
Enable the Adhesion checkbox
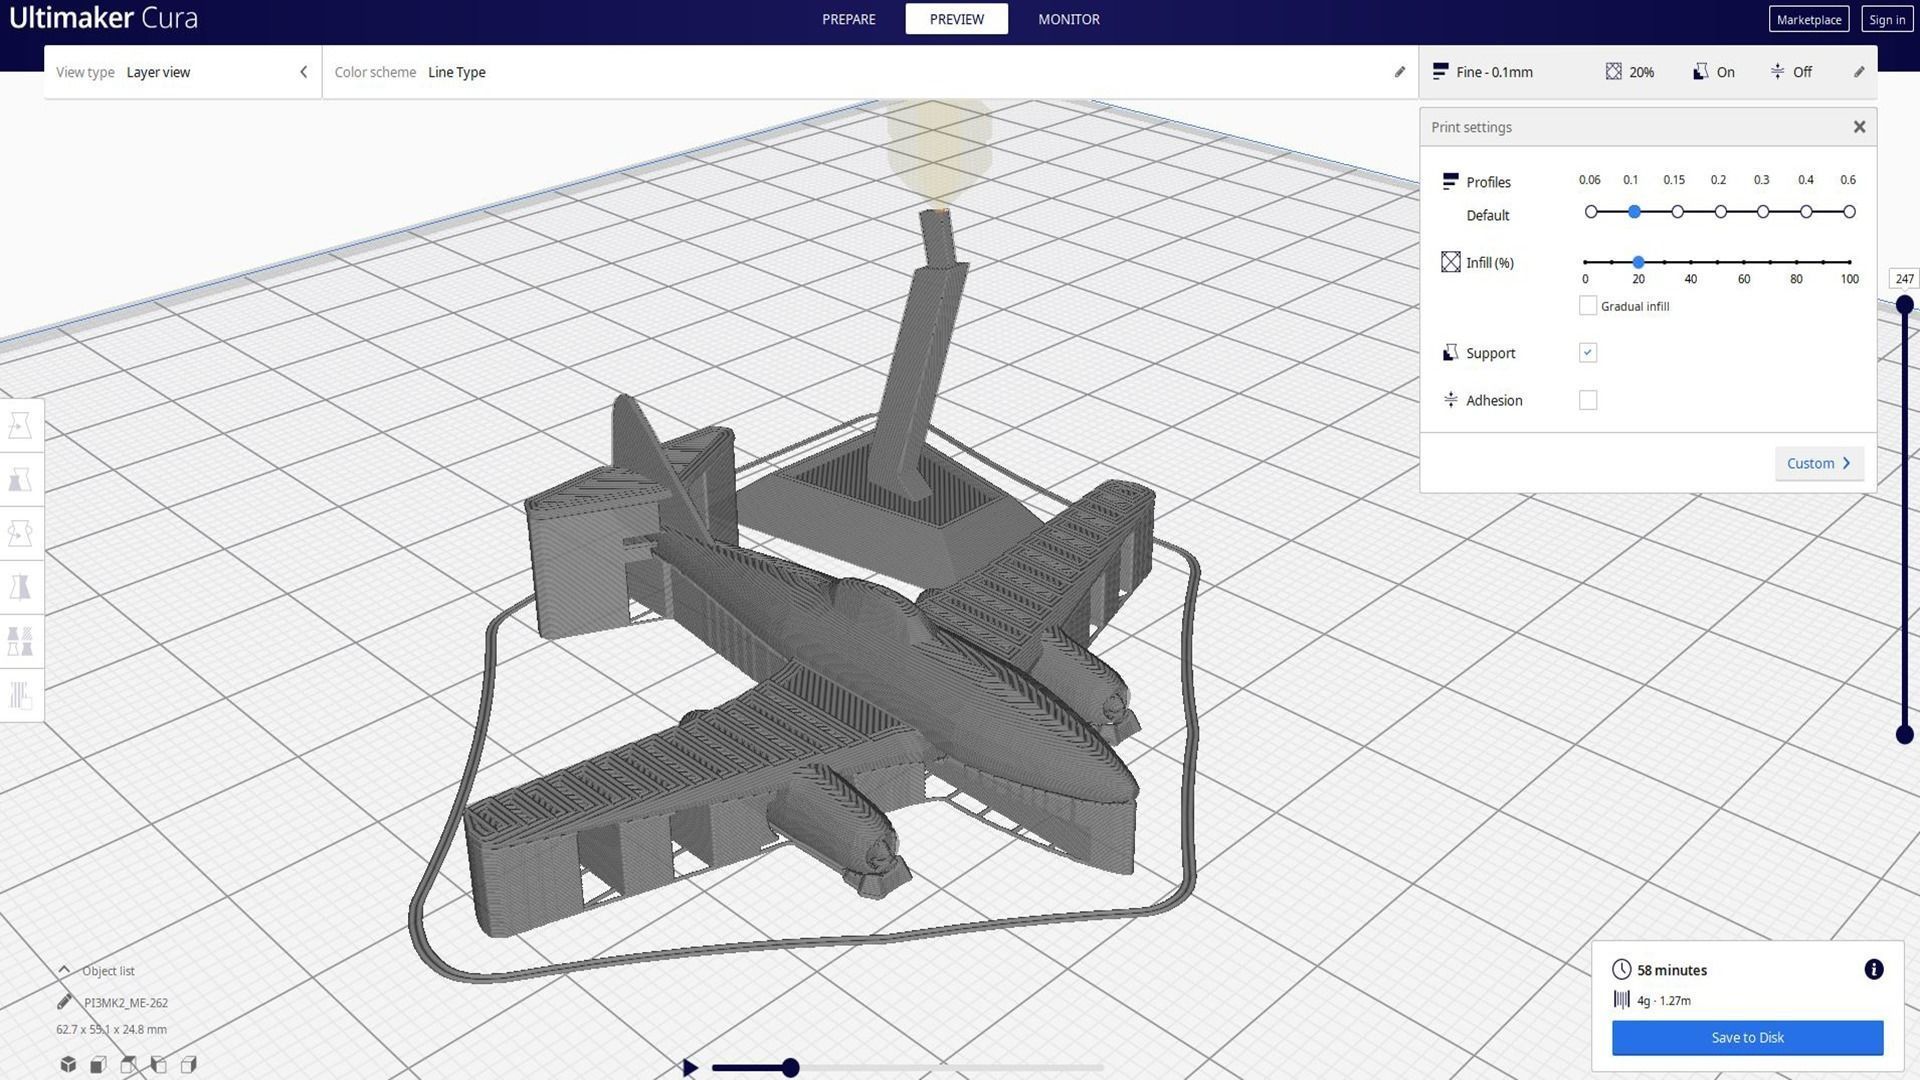tap(1587, 400)
